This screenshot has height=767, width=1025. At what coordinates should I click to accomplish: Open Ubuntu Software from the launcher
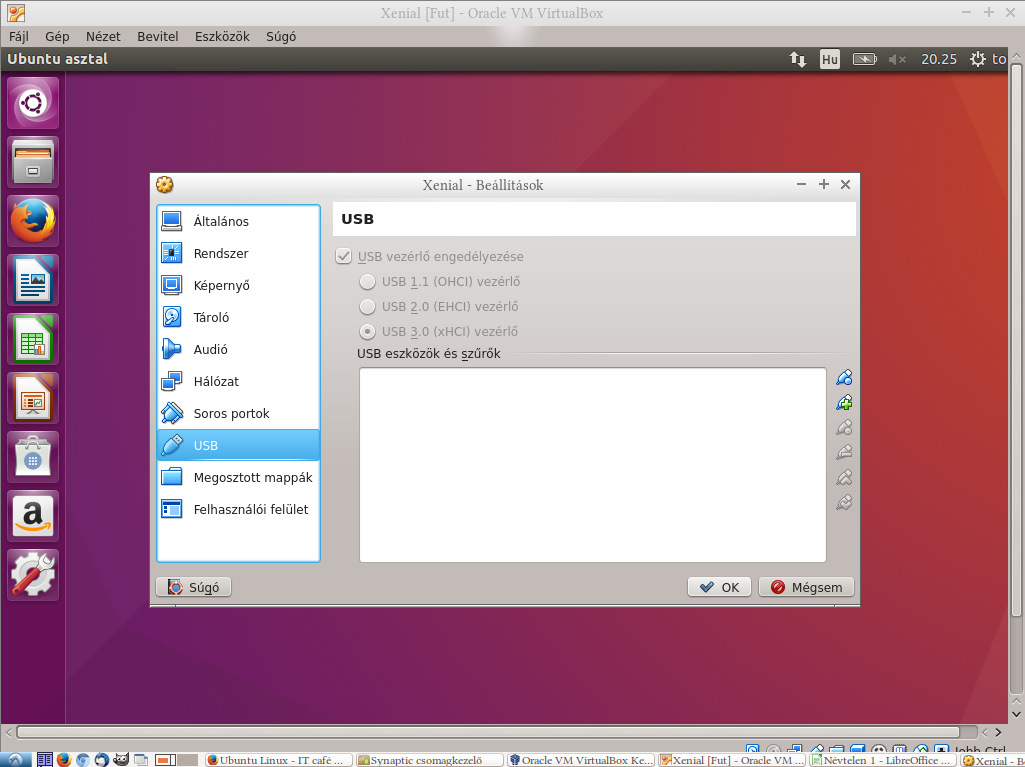[x=33, y=456]
